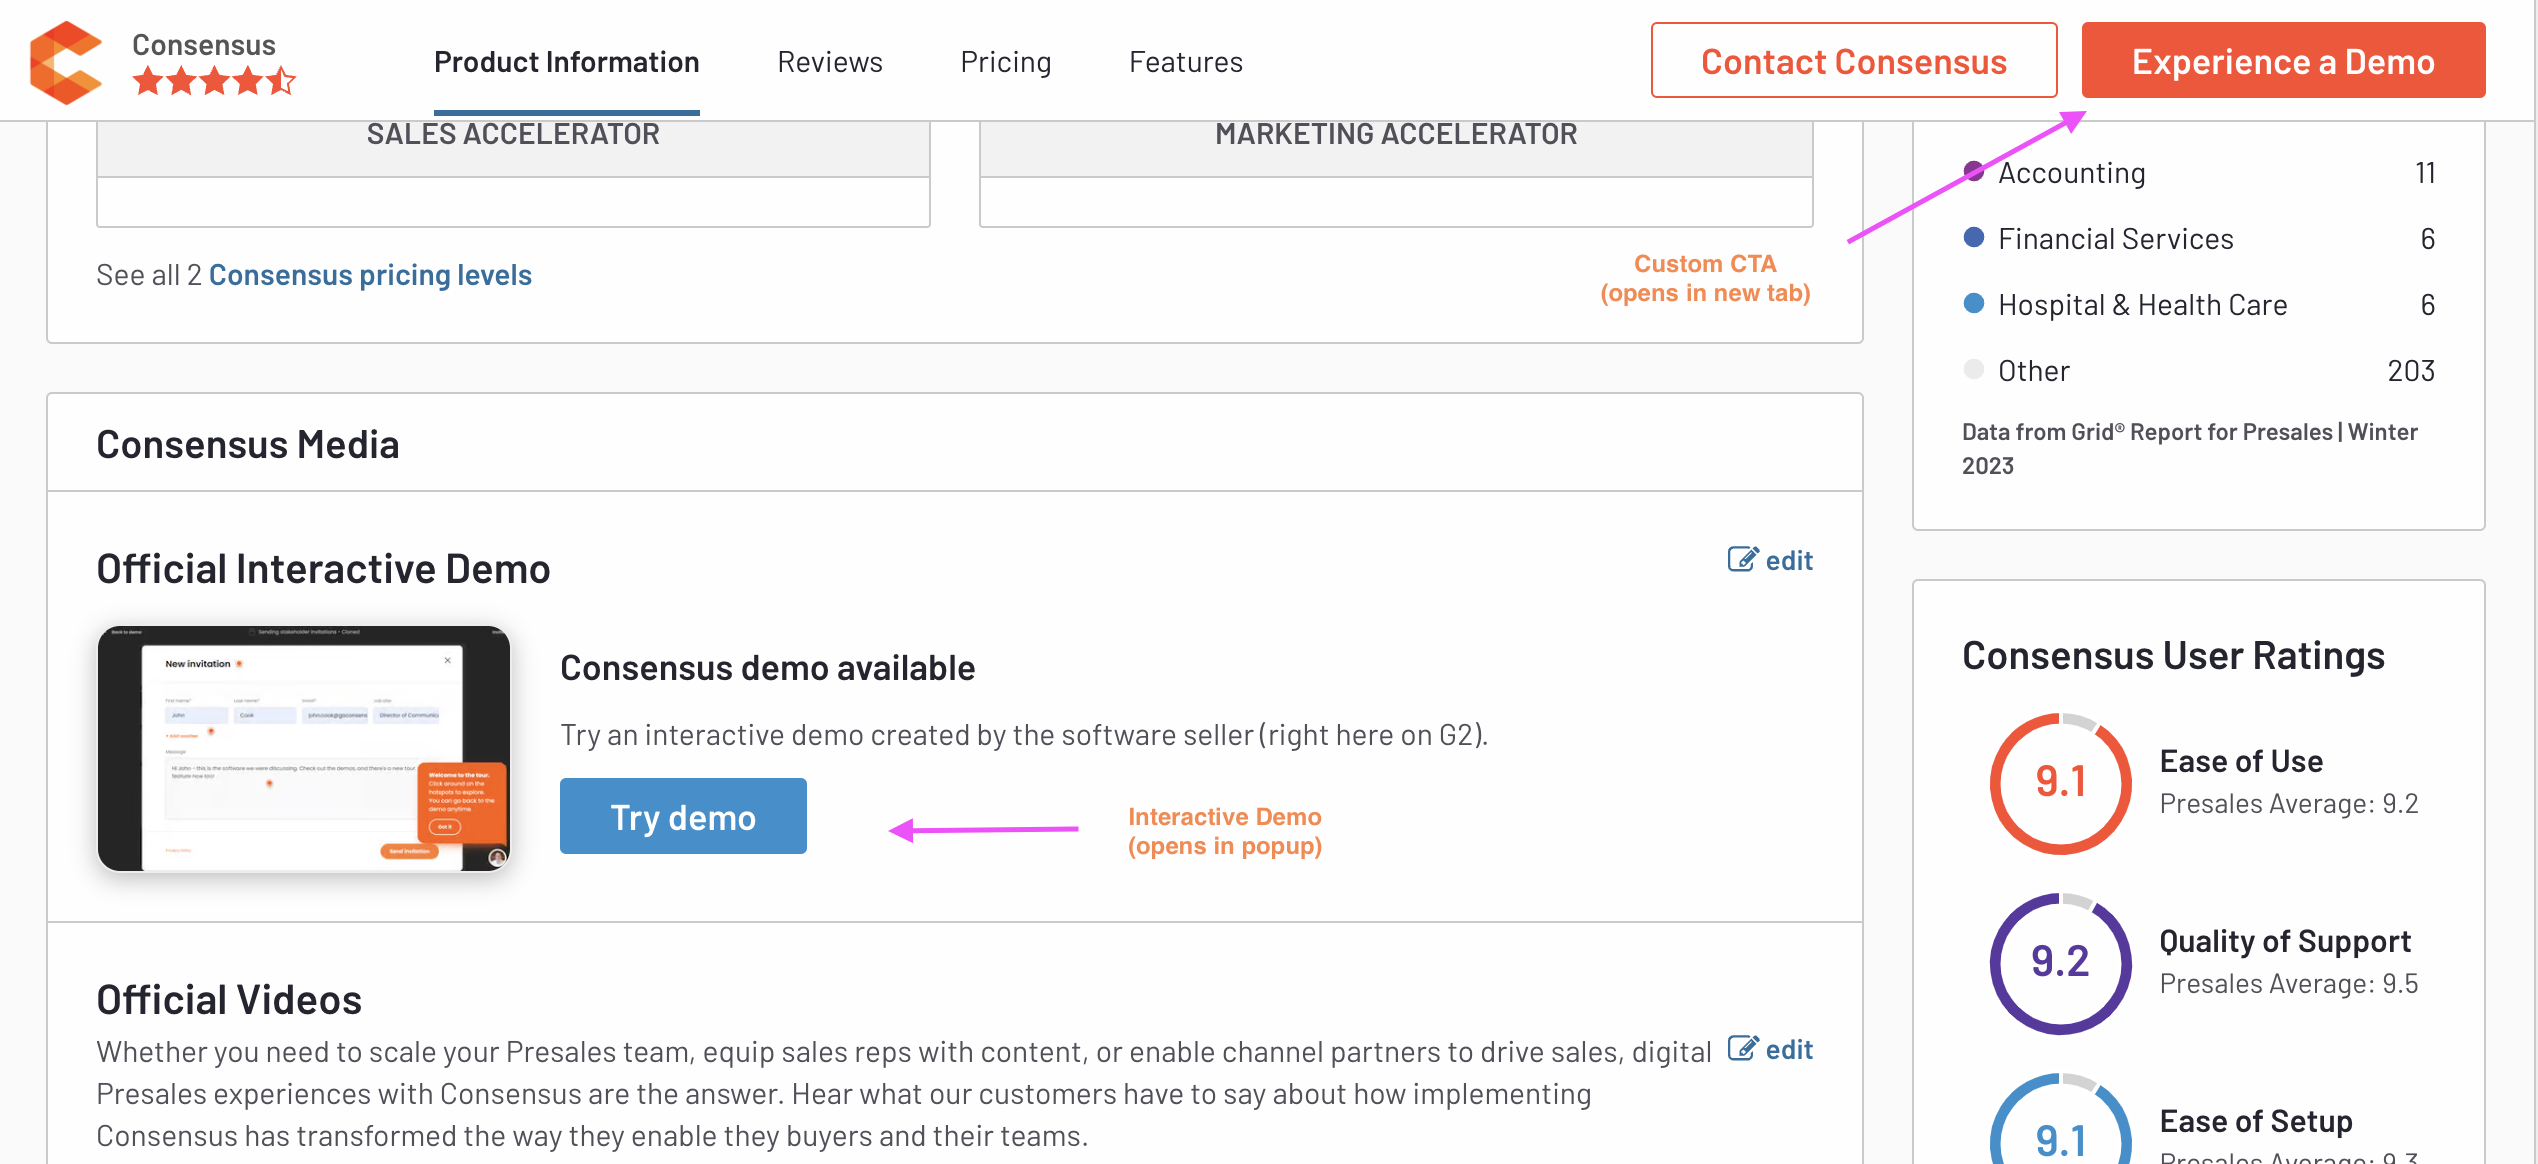The height and width of the screenshot is (1164, 2538).
Task: Switch to the Reviews tab
Action: (829, 62)
